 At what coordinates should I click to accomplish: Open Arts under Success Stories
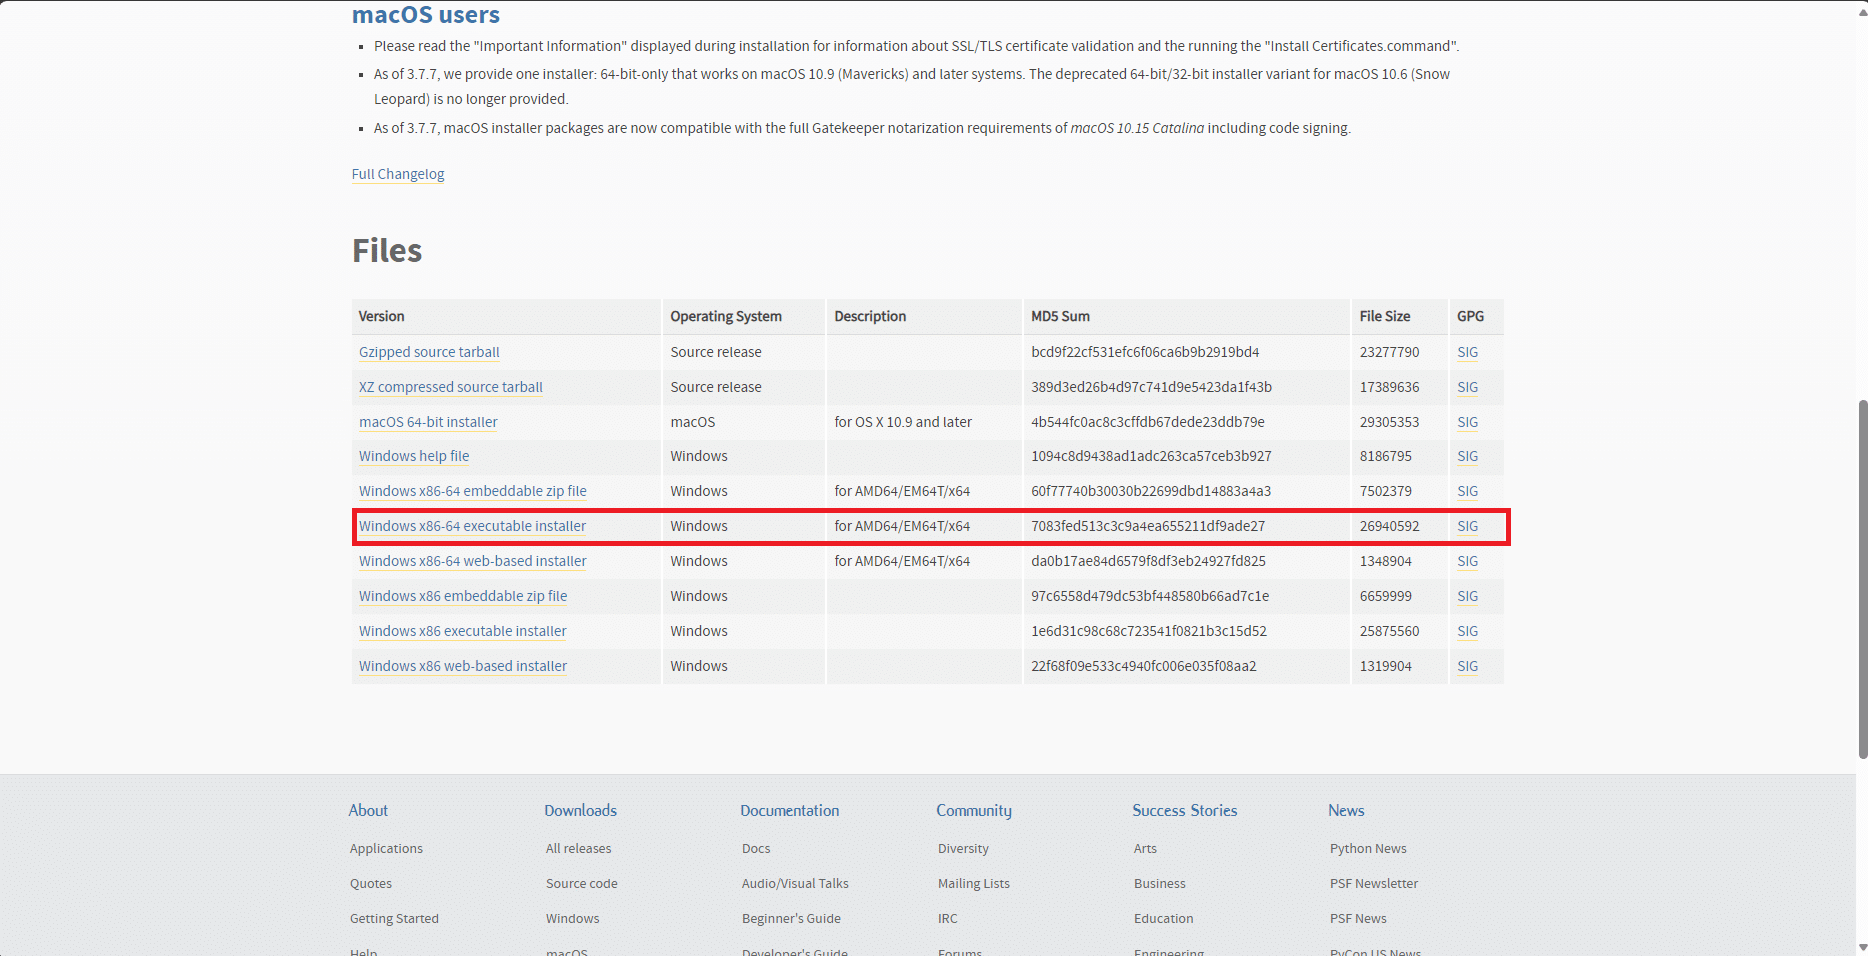1145,848
